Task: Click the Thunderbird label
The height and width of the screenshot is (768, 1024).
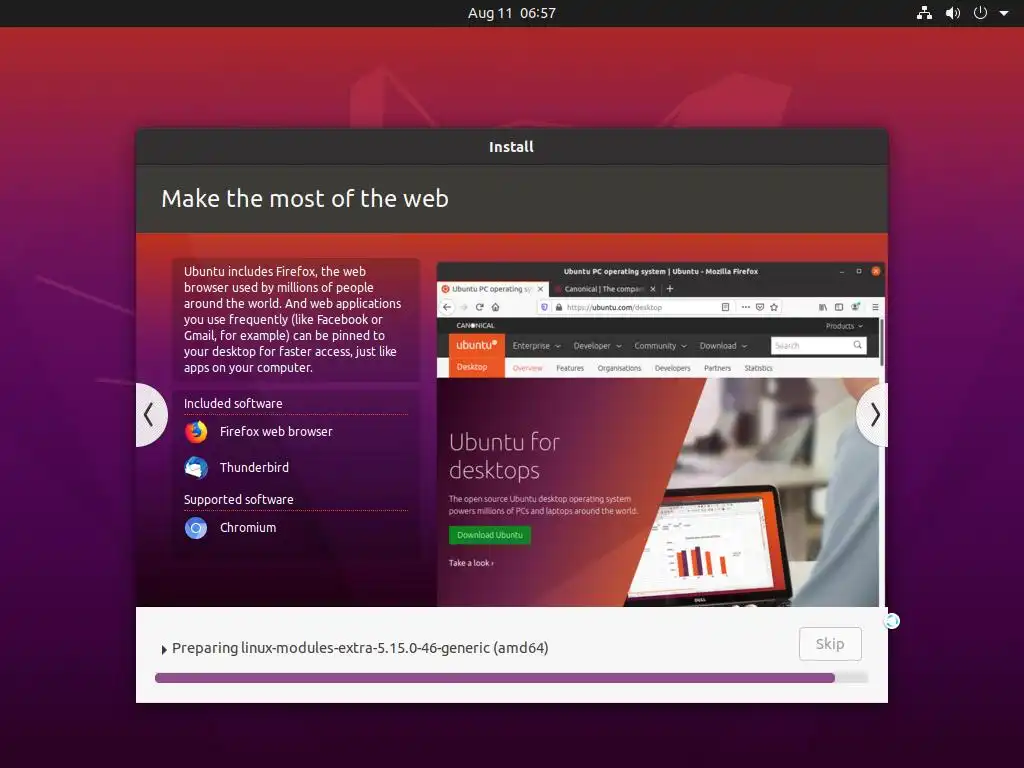Action: tap(254, 468)
